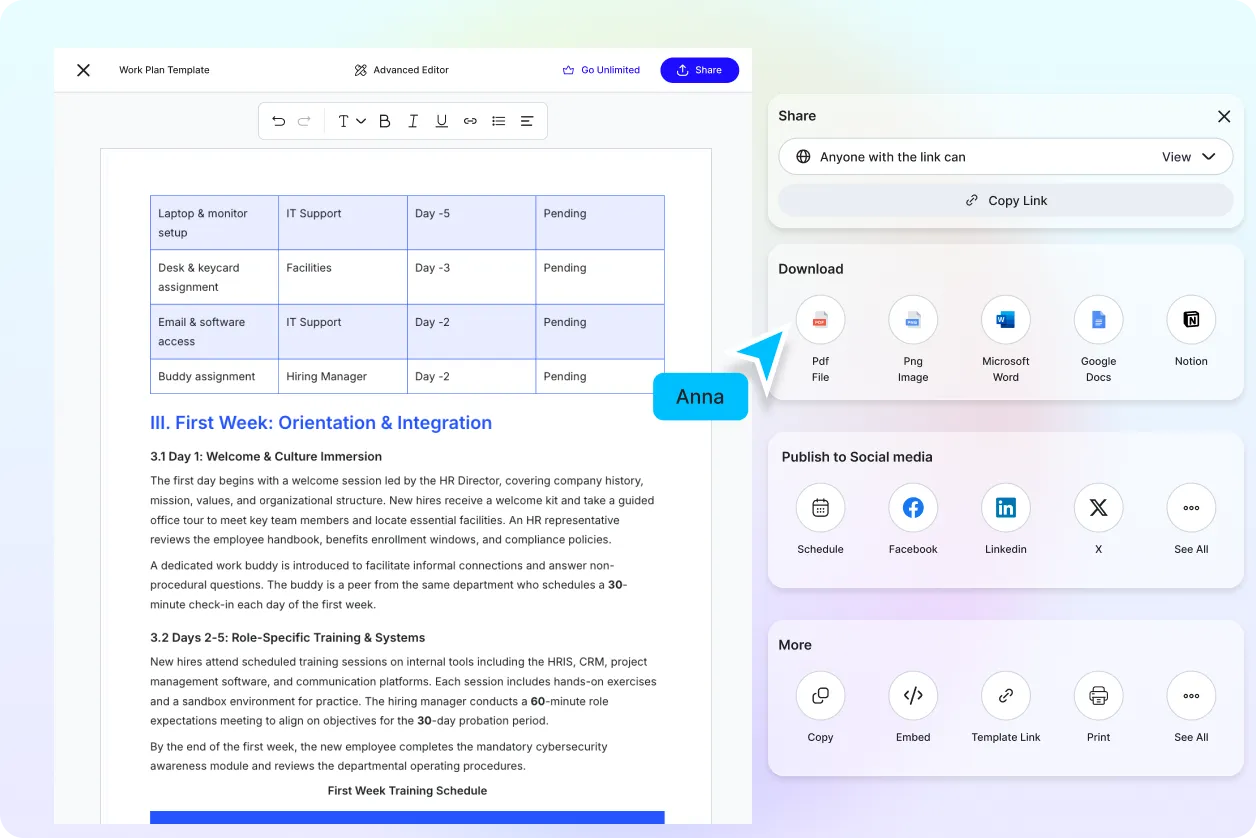The image size is (1256, 838).
Task: Click the 'Facilities' table cell
Action: coord(343,277)
